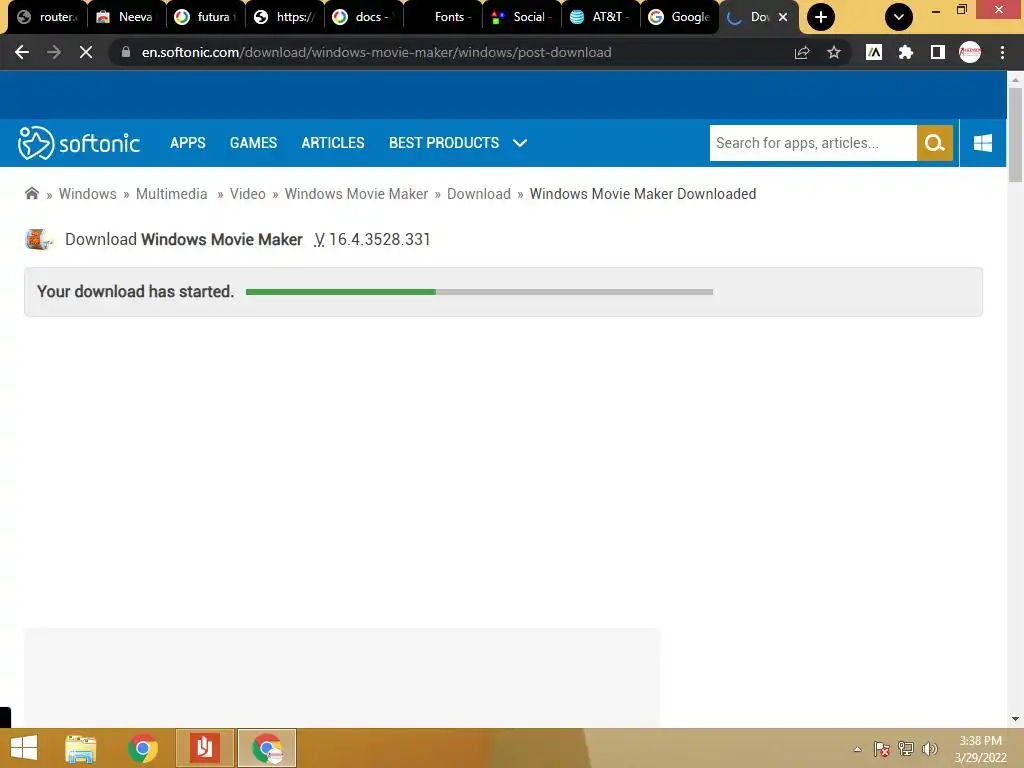1024x768 pixels.
Task: Click the address bar URL
Action: pyautogui.click(x=377, y=52)
